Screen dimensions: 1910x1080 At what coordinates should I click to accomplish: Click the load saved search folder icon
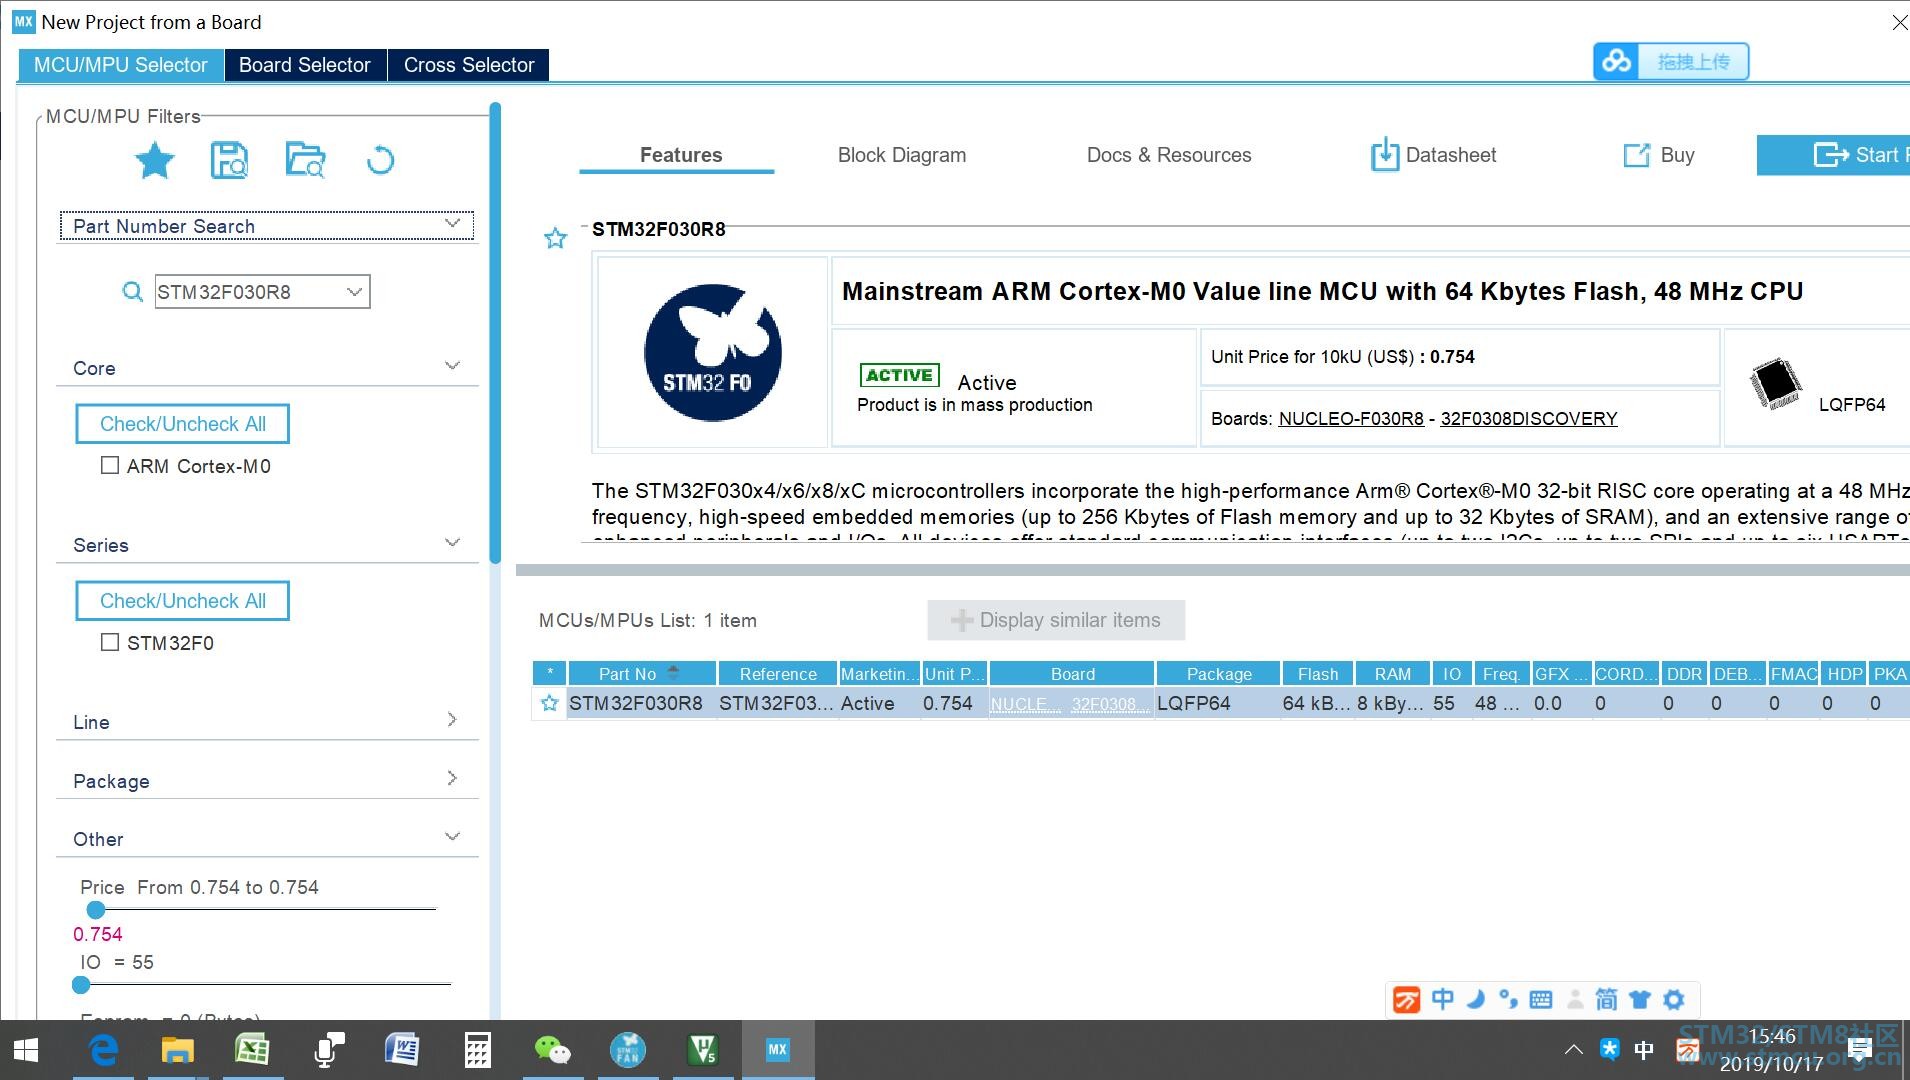(x=305, y=160)
